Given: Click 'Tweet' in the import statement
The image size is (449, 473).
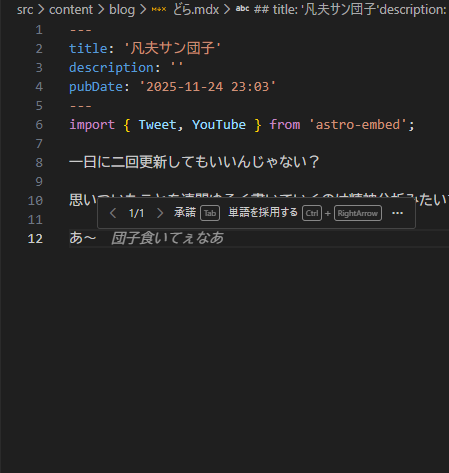Looking at the screenshot, I should pyautogui.click(x=158, y=125).
